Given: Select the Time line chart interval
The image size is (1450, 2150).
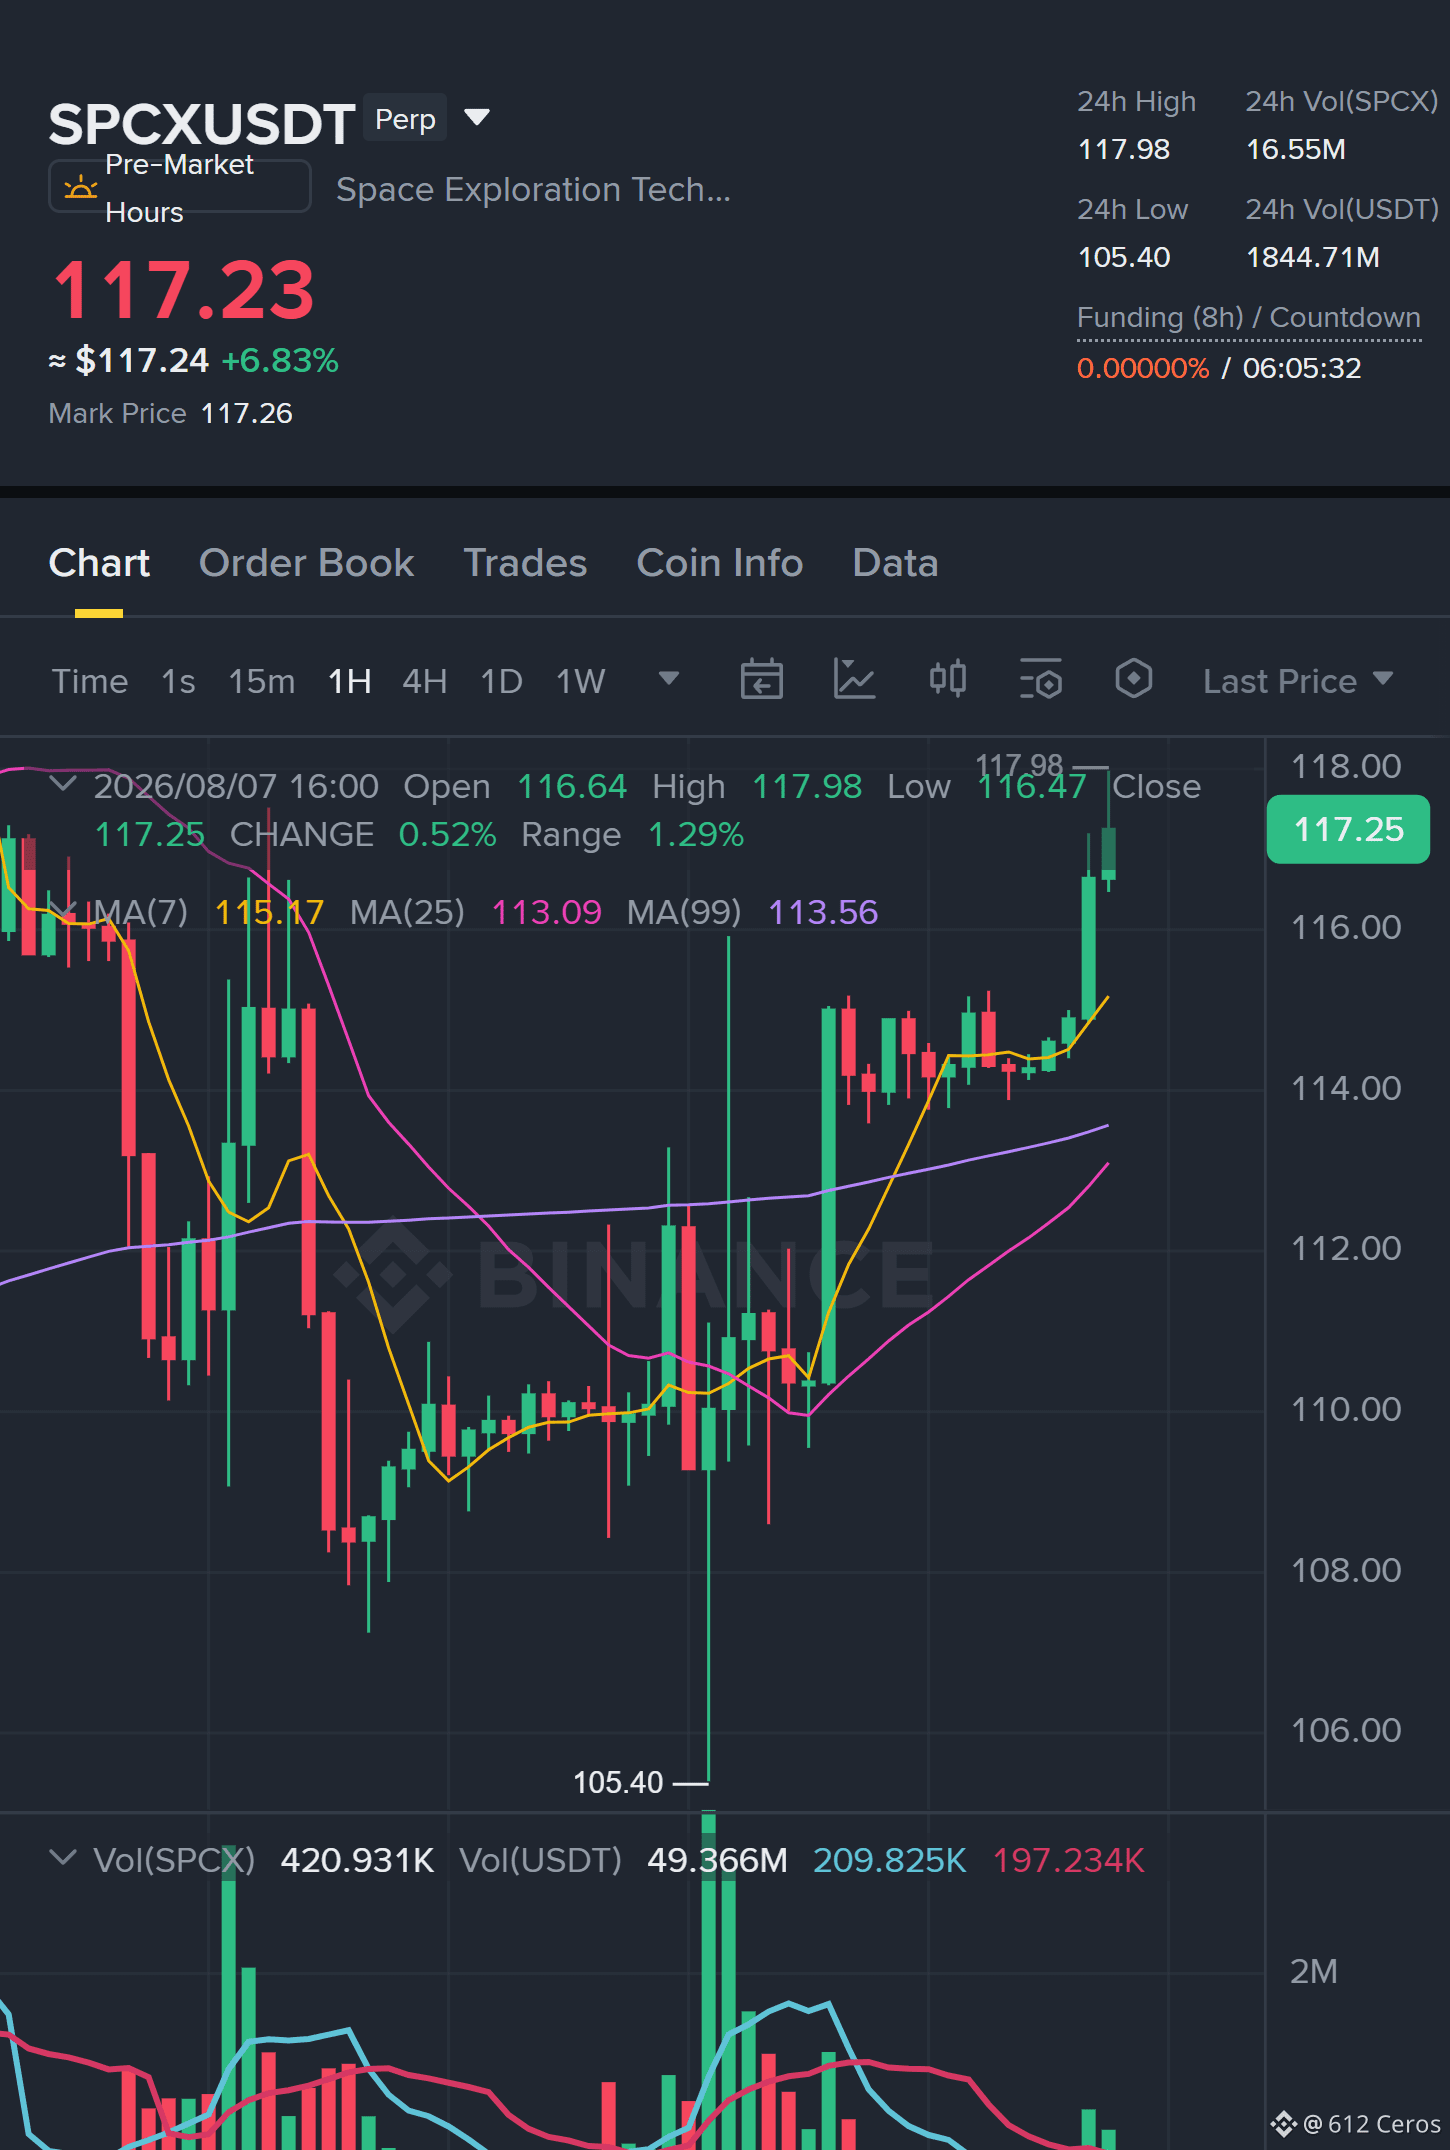Looking at the screenshot, I should (90, 681).
